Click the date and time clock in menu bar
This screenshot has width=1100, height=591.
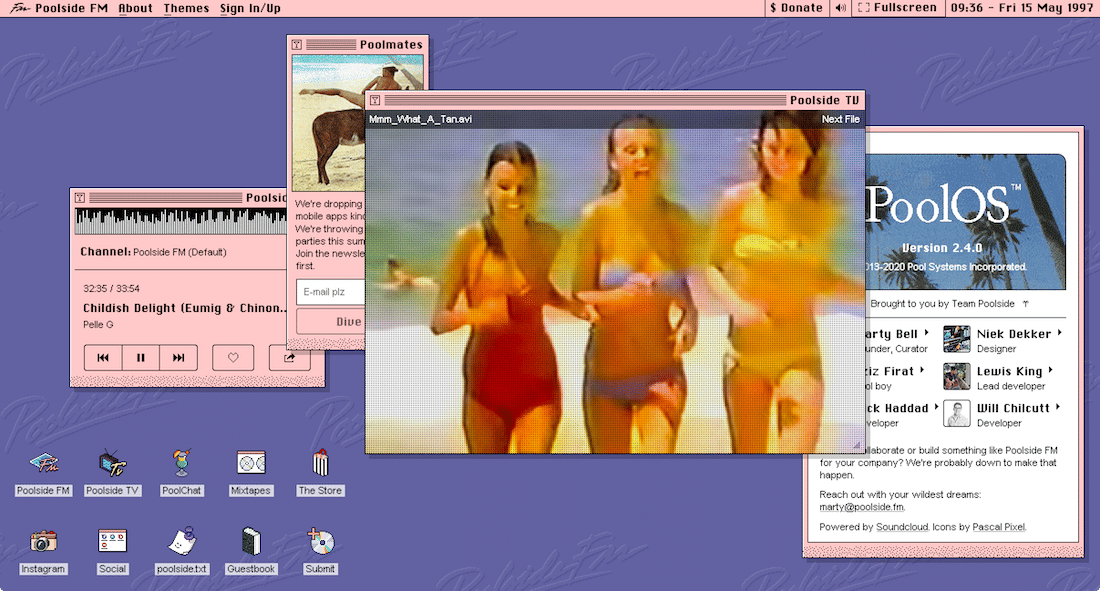1021,8
